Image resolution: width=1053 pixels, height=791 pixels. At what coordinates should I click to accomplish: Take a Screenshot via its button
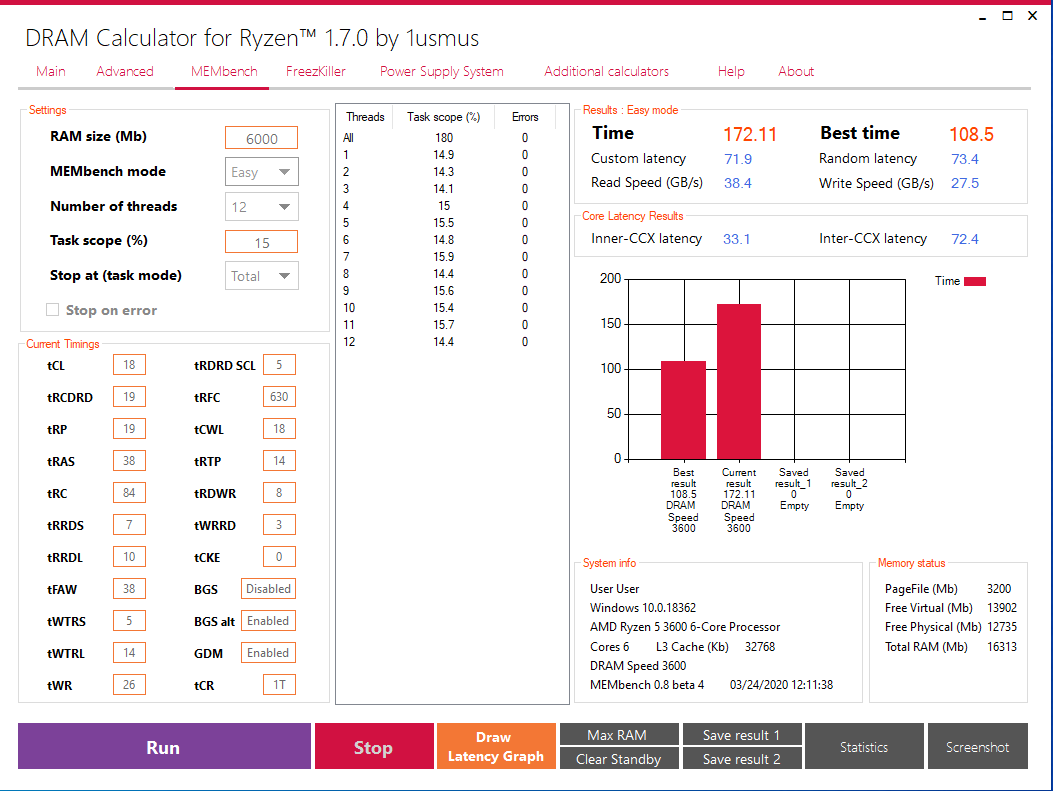tap(977, 747)
